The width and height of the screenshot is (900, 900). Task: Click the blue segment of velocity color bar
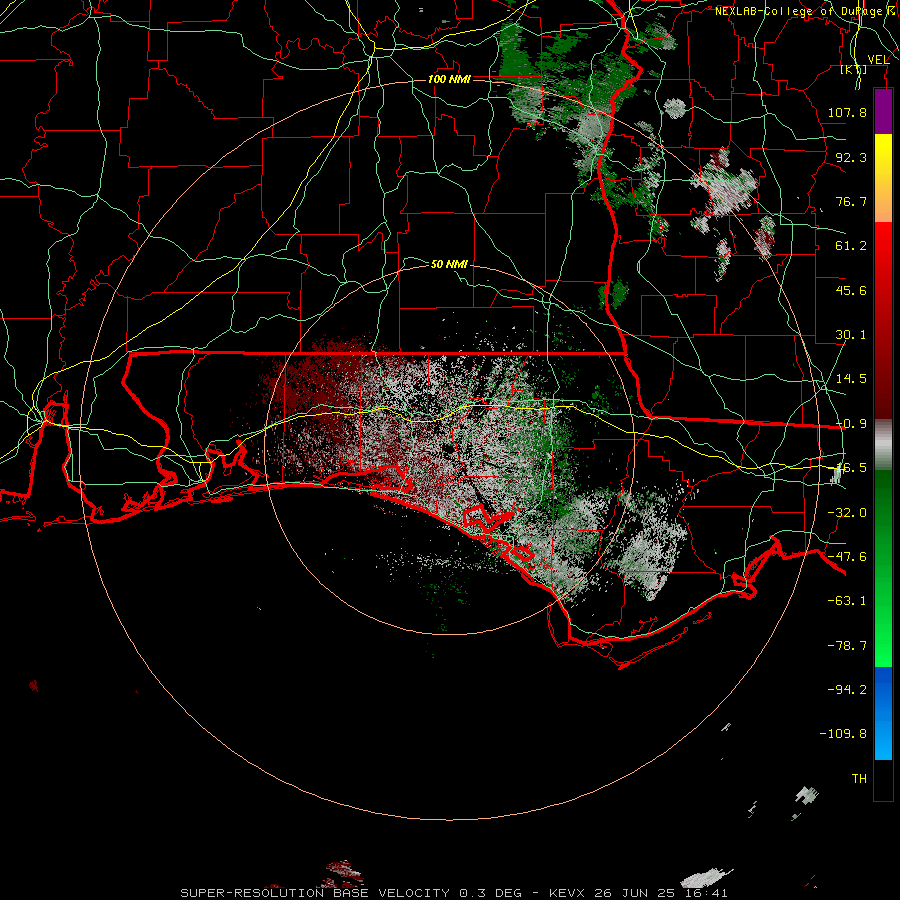coord(883,713)
